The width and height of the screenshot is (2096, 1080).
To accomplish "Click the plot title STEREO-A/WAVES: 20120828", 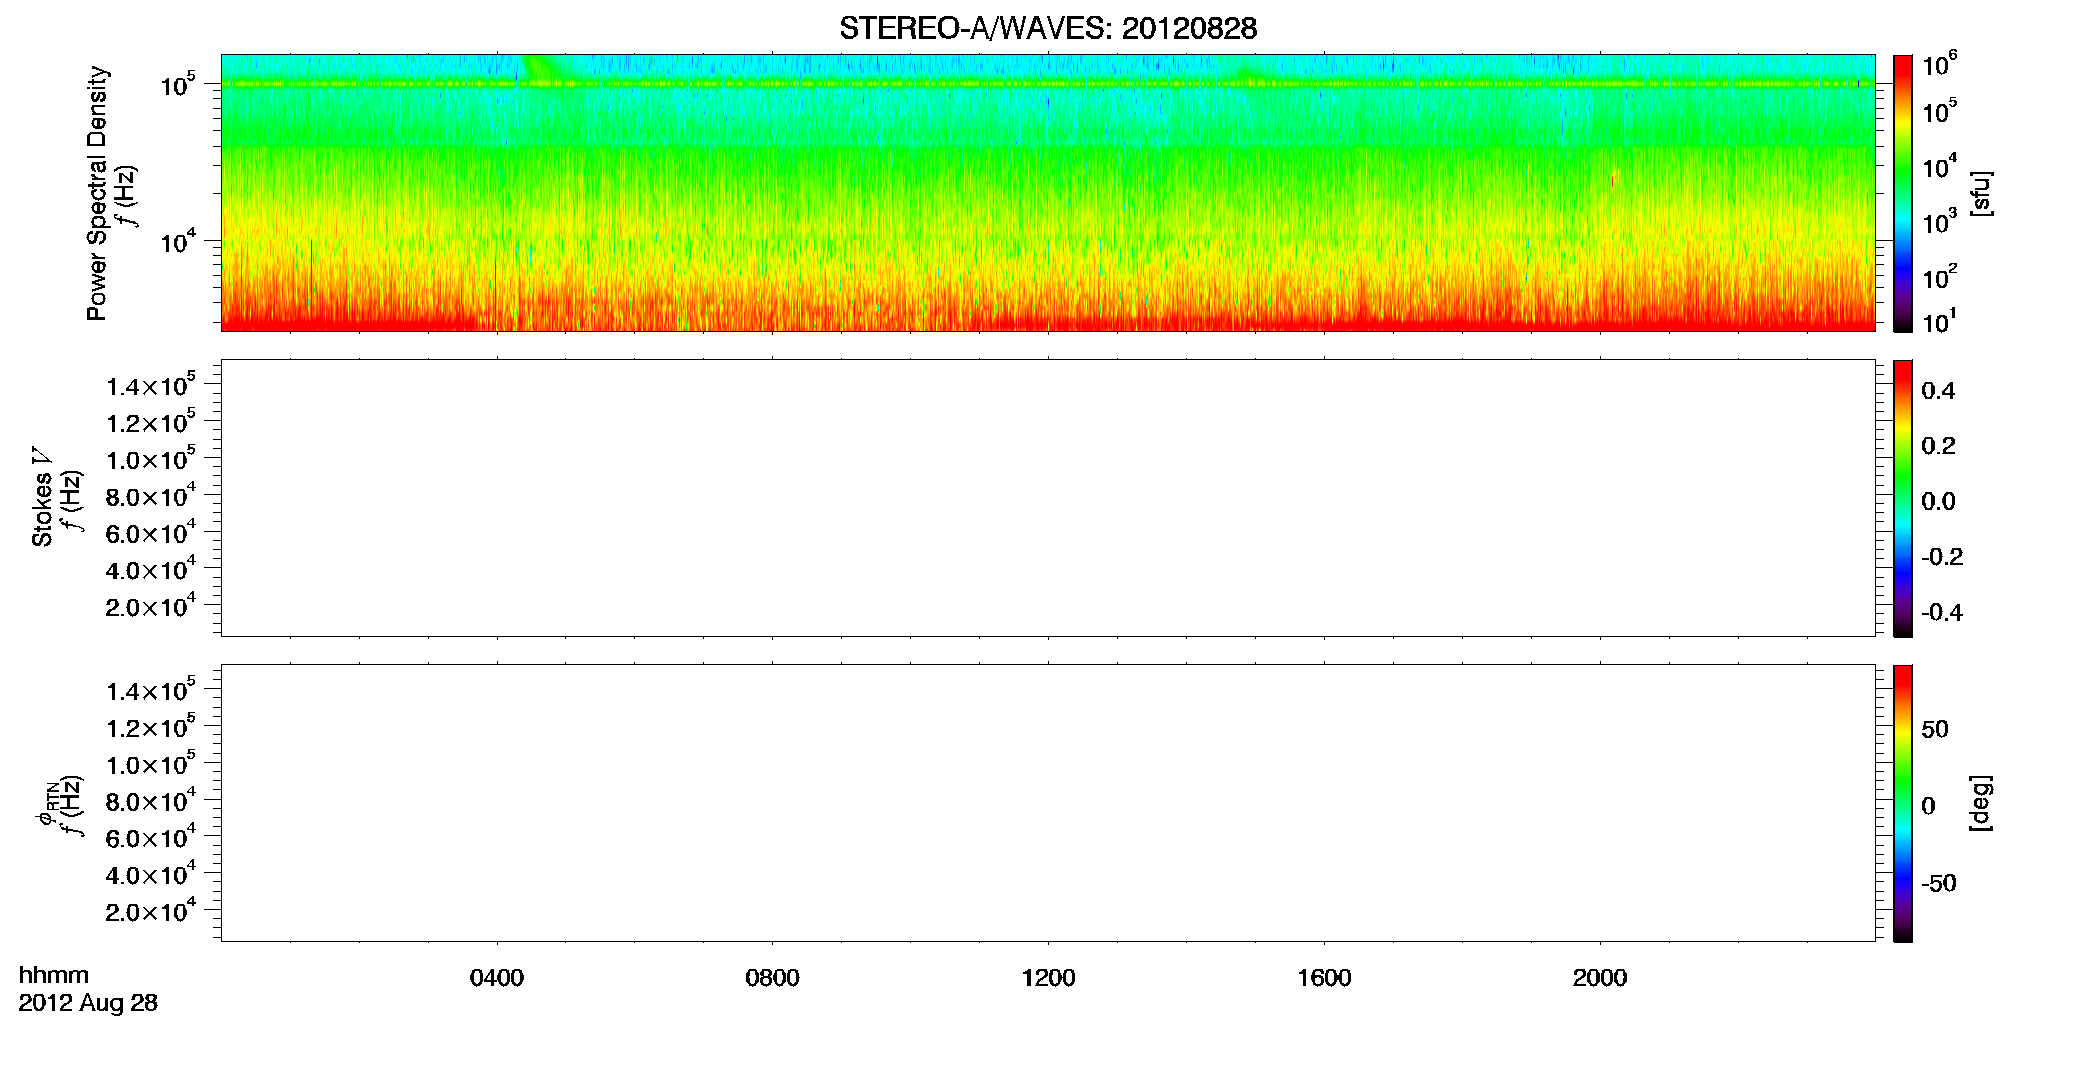I will [1048, 28].
